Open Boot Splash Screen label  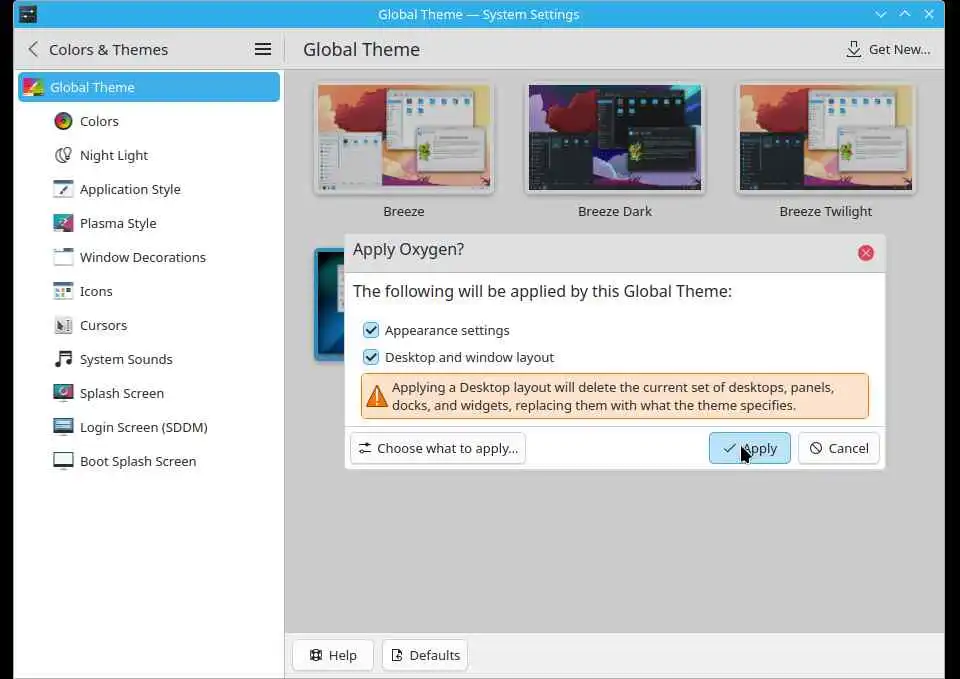[x=138, y=461]
